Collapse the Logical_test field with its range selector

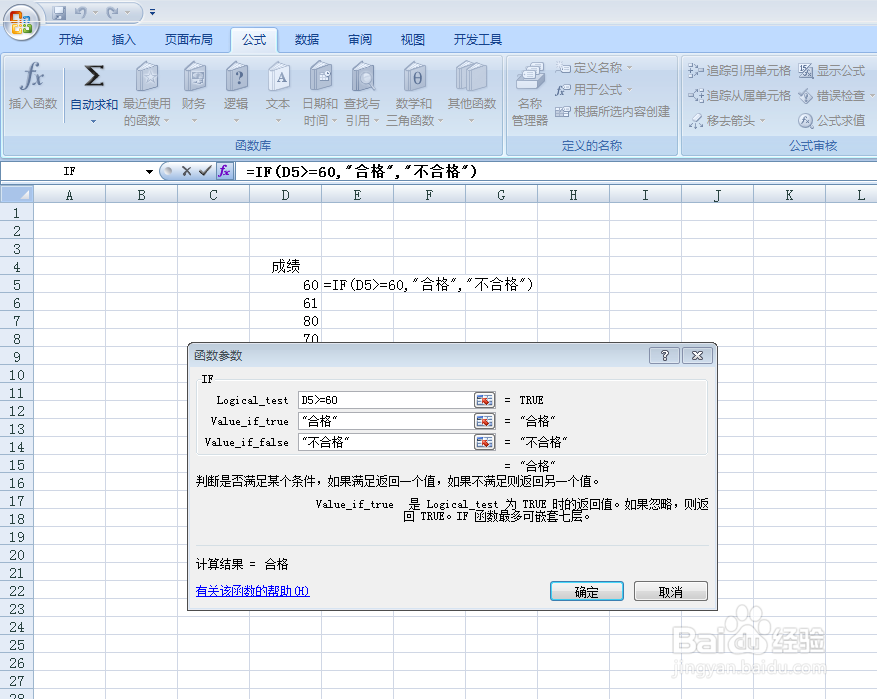[485, 399]
